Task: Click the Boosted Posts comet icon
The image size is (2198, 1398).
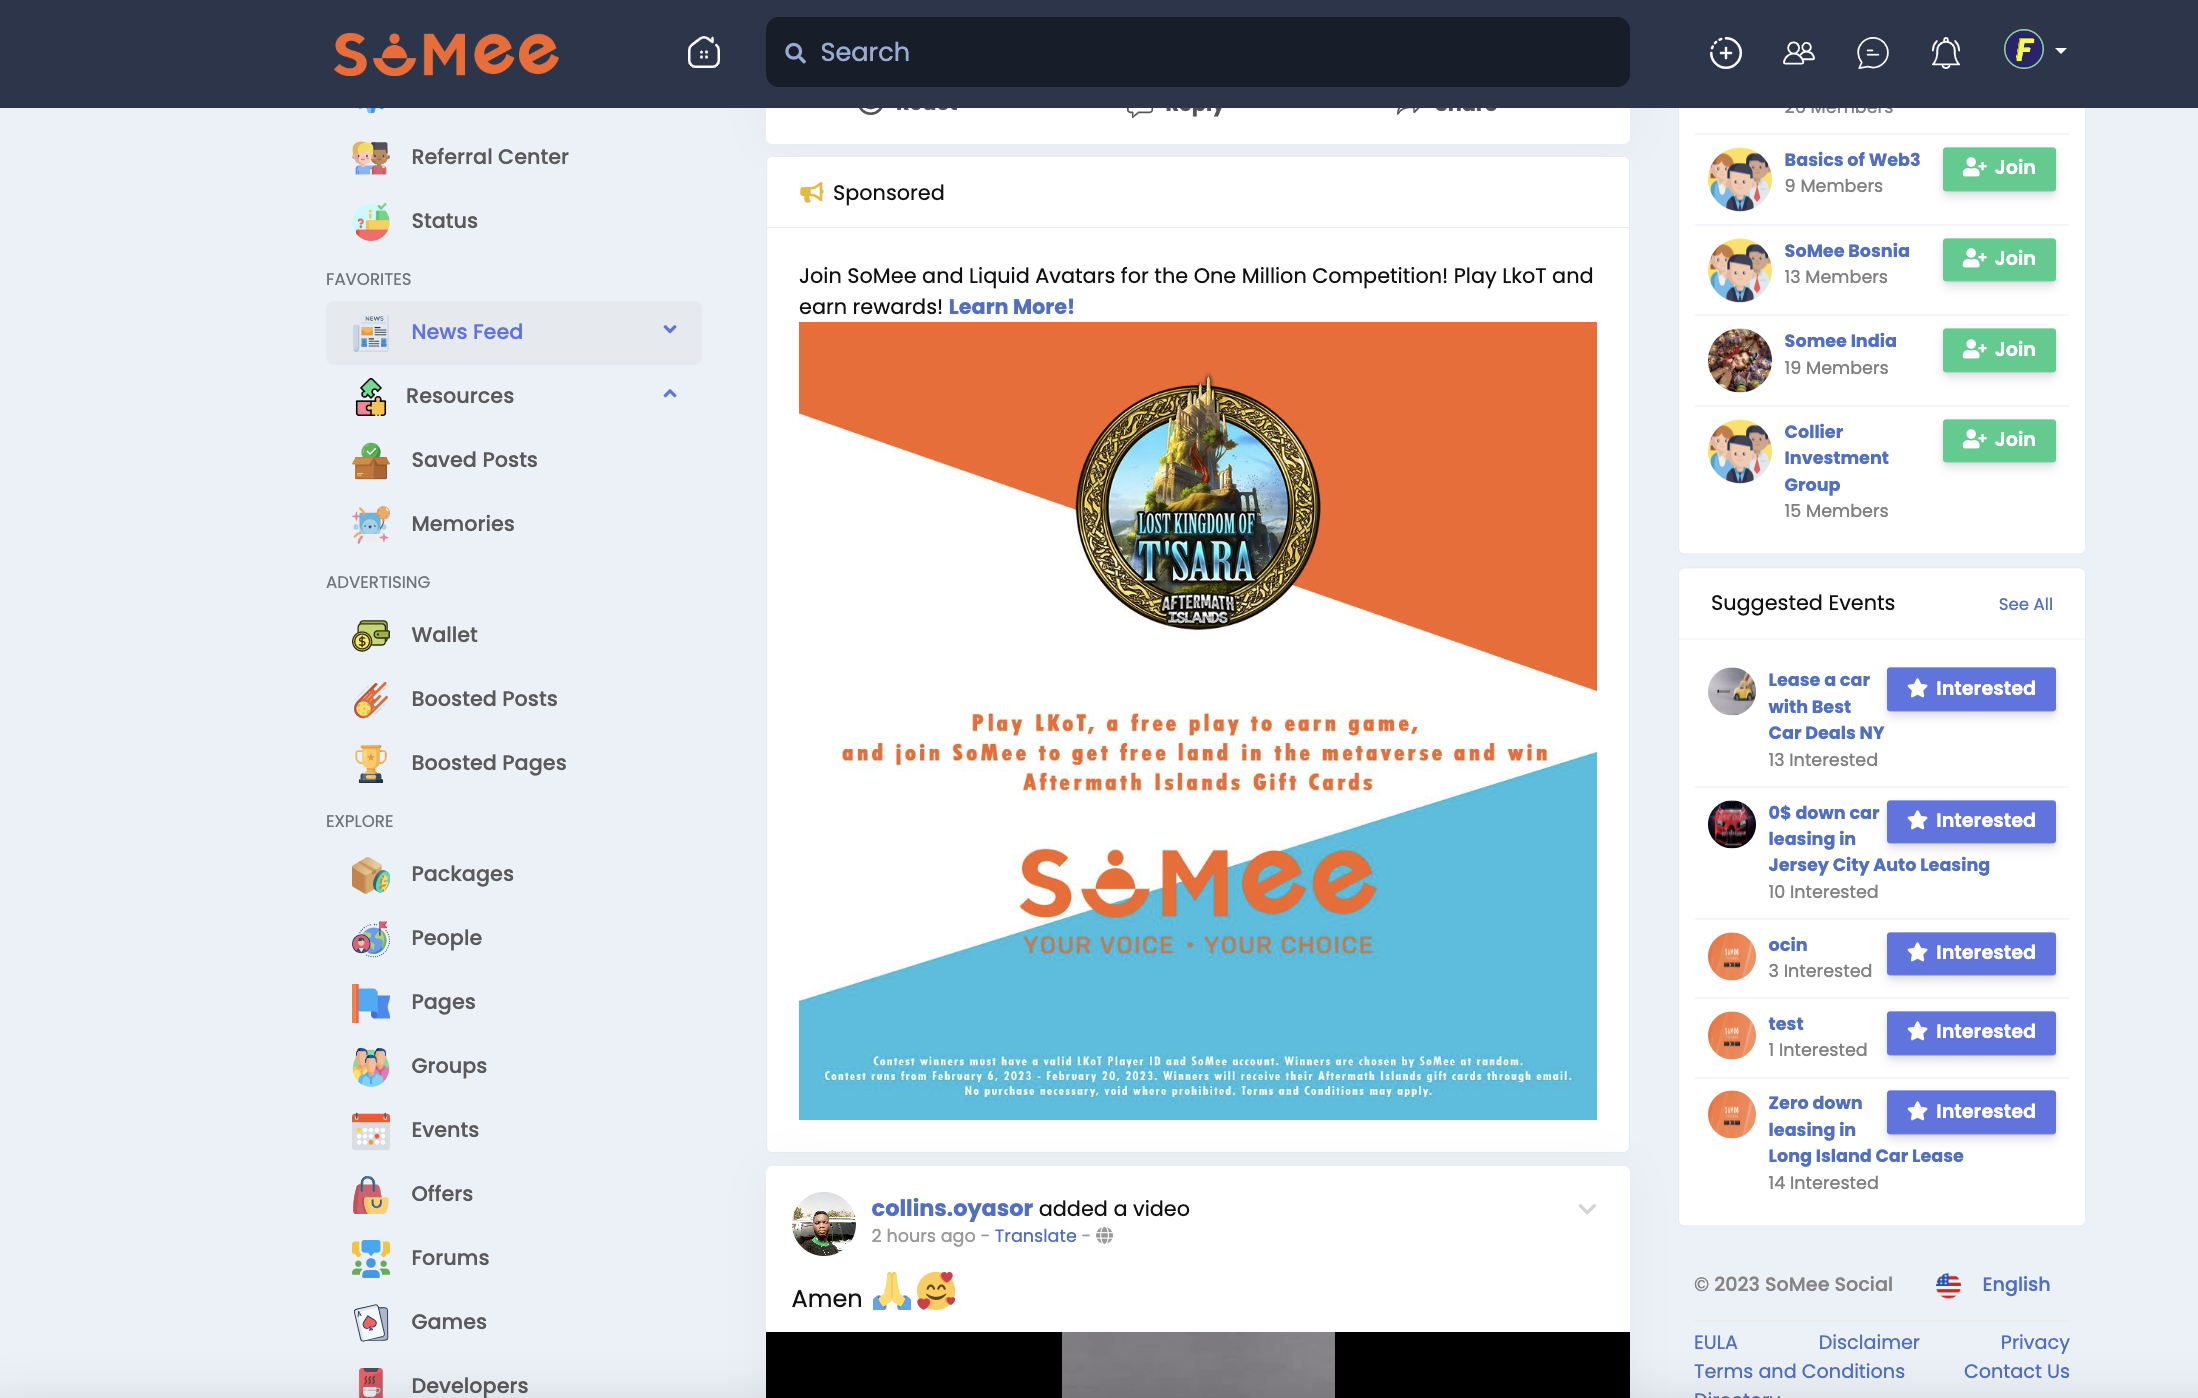Action: [371, 699]
